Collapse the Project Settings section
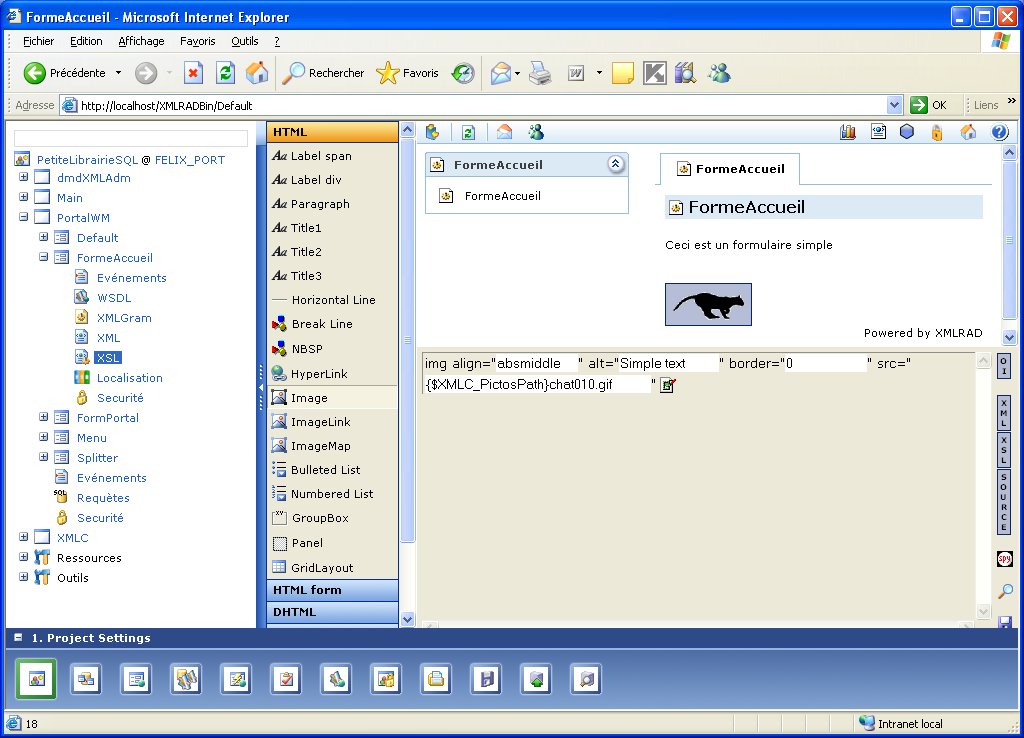 click(18, 638)
